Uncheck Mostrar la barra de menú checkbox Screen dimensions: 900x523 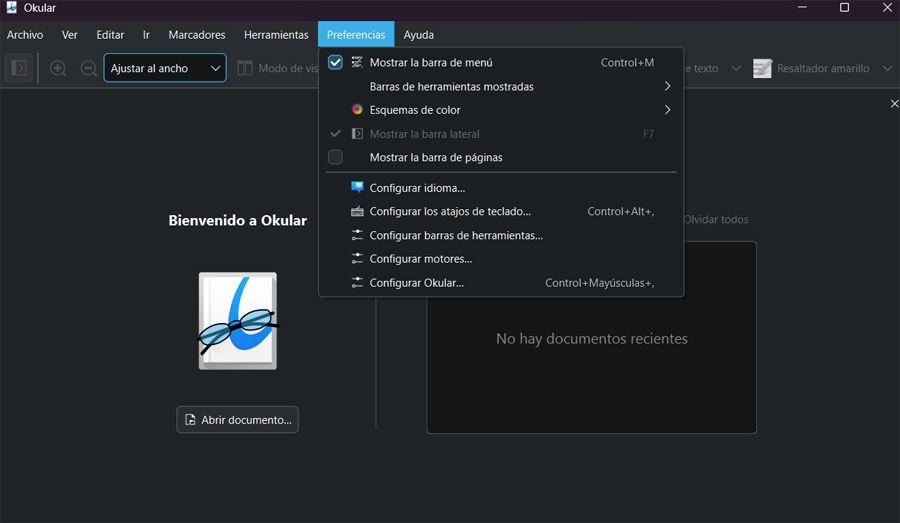pos(335,63)
